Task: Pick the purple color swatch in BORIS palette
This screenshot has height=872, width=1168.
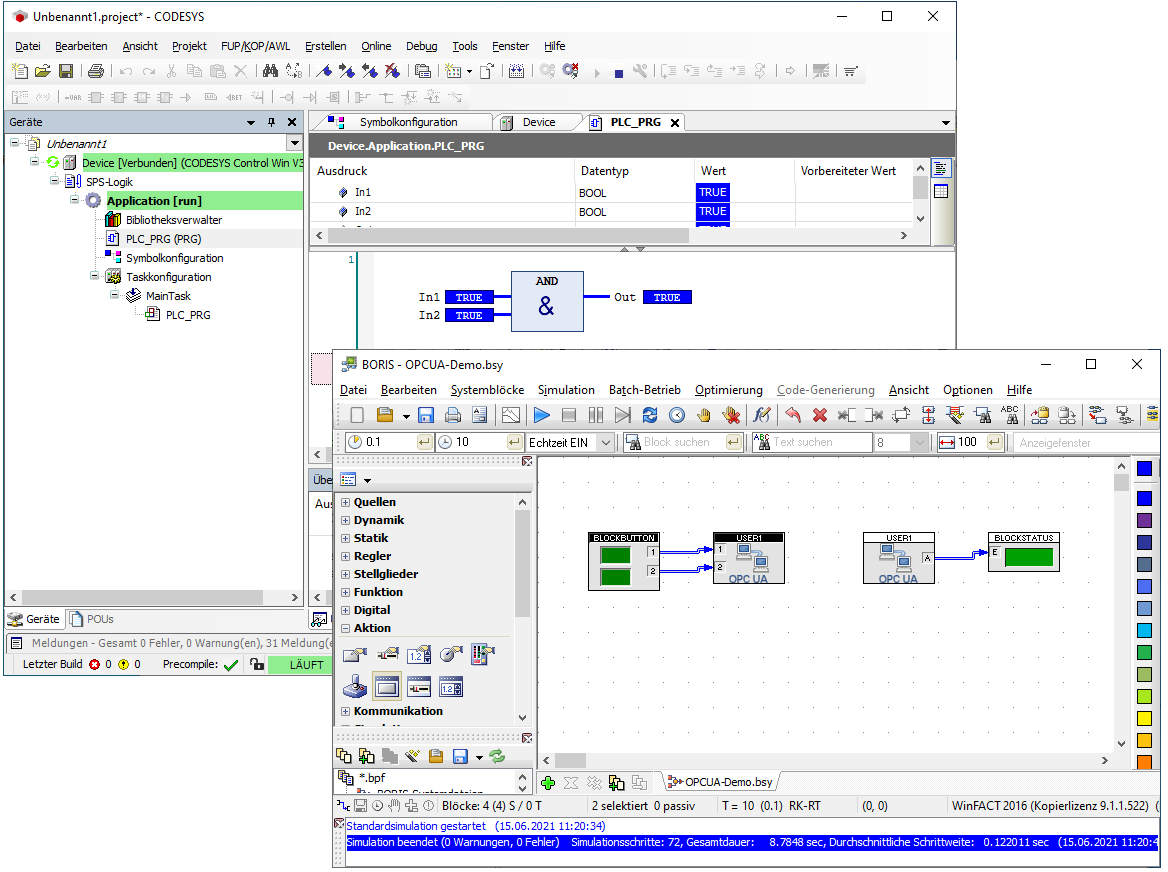Action: pyautogui.click(x=1144, y=521)
